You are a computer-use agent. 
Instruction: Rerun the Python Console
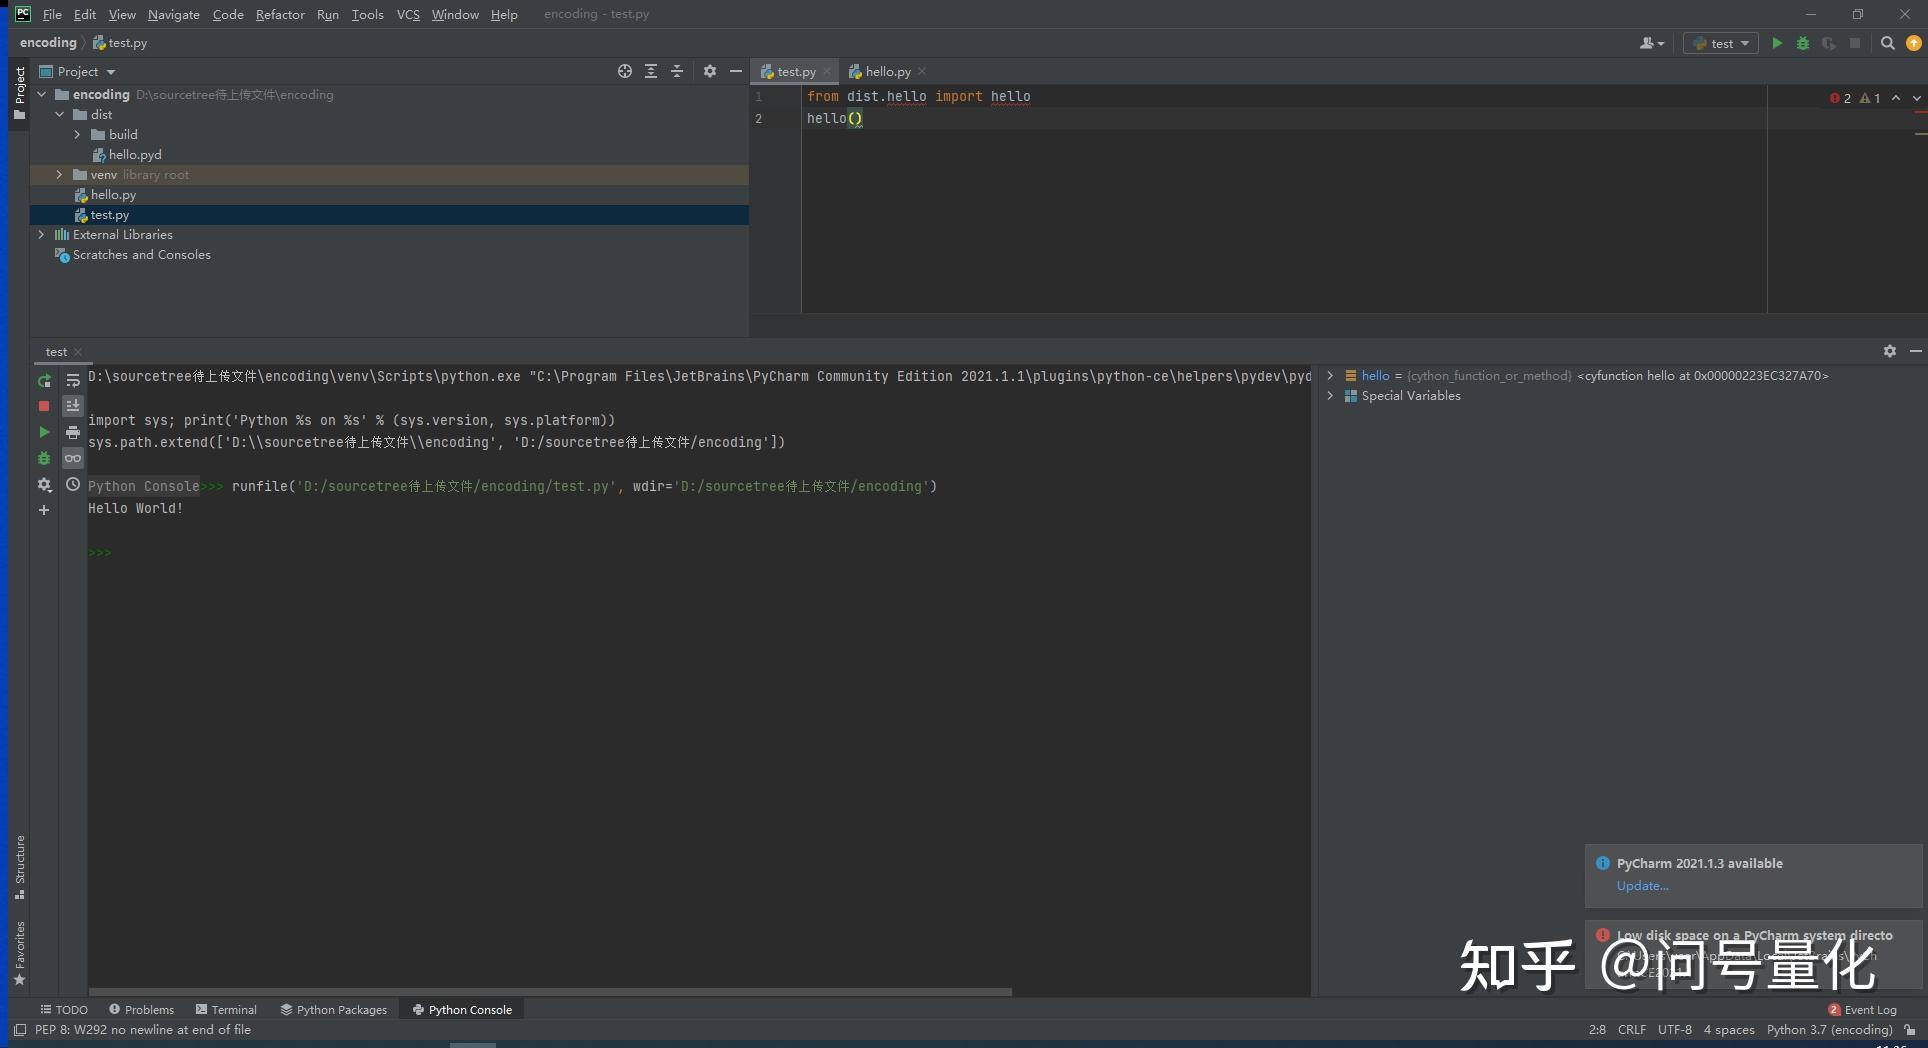(x=44, y=380)
